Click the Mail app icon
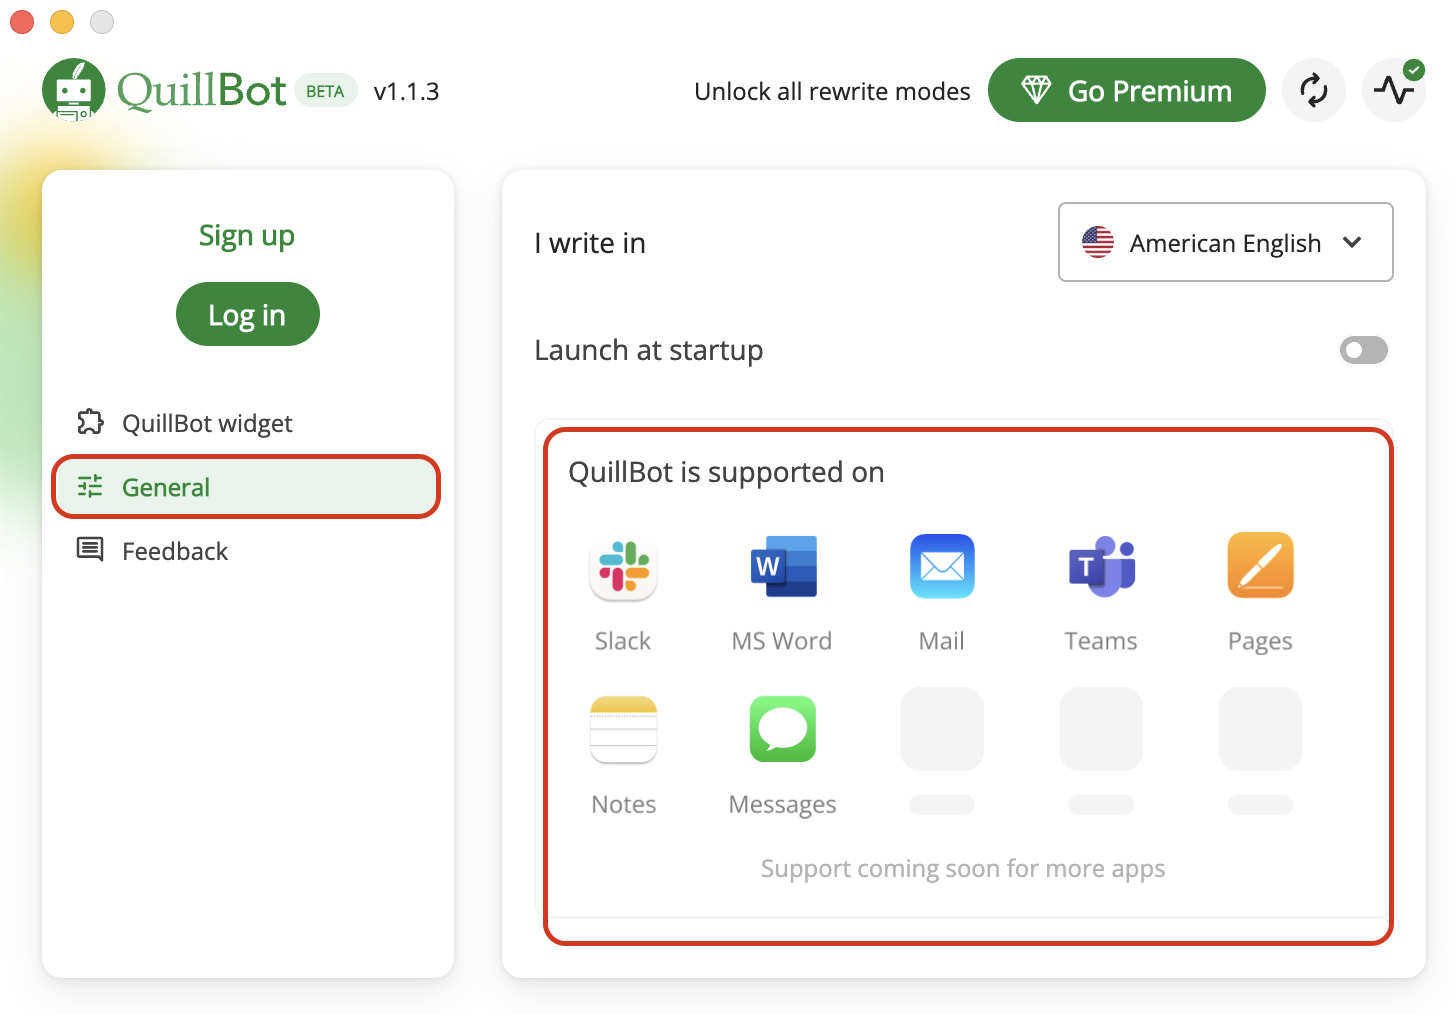Viewport: 1456px width, 1014px height. (x=942, y=566)
